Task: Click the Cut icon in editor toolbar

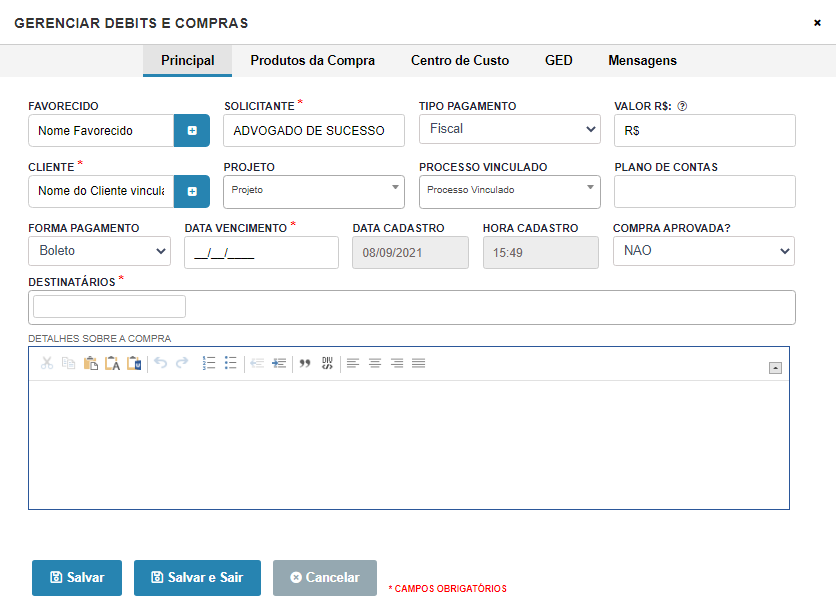Action: pyautogui.click(x=47, y=363)
